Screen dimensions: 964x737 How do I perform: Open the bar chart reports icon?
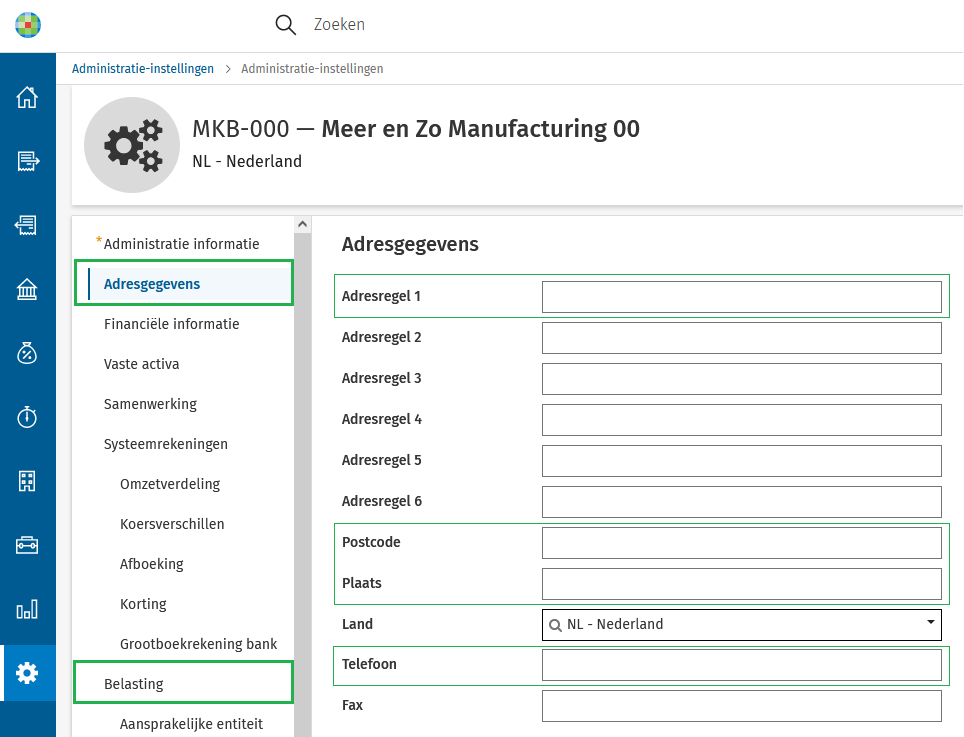(27, 609)
